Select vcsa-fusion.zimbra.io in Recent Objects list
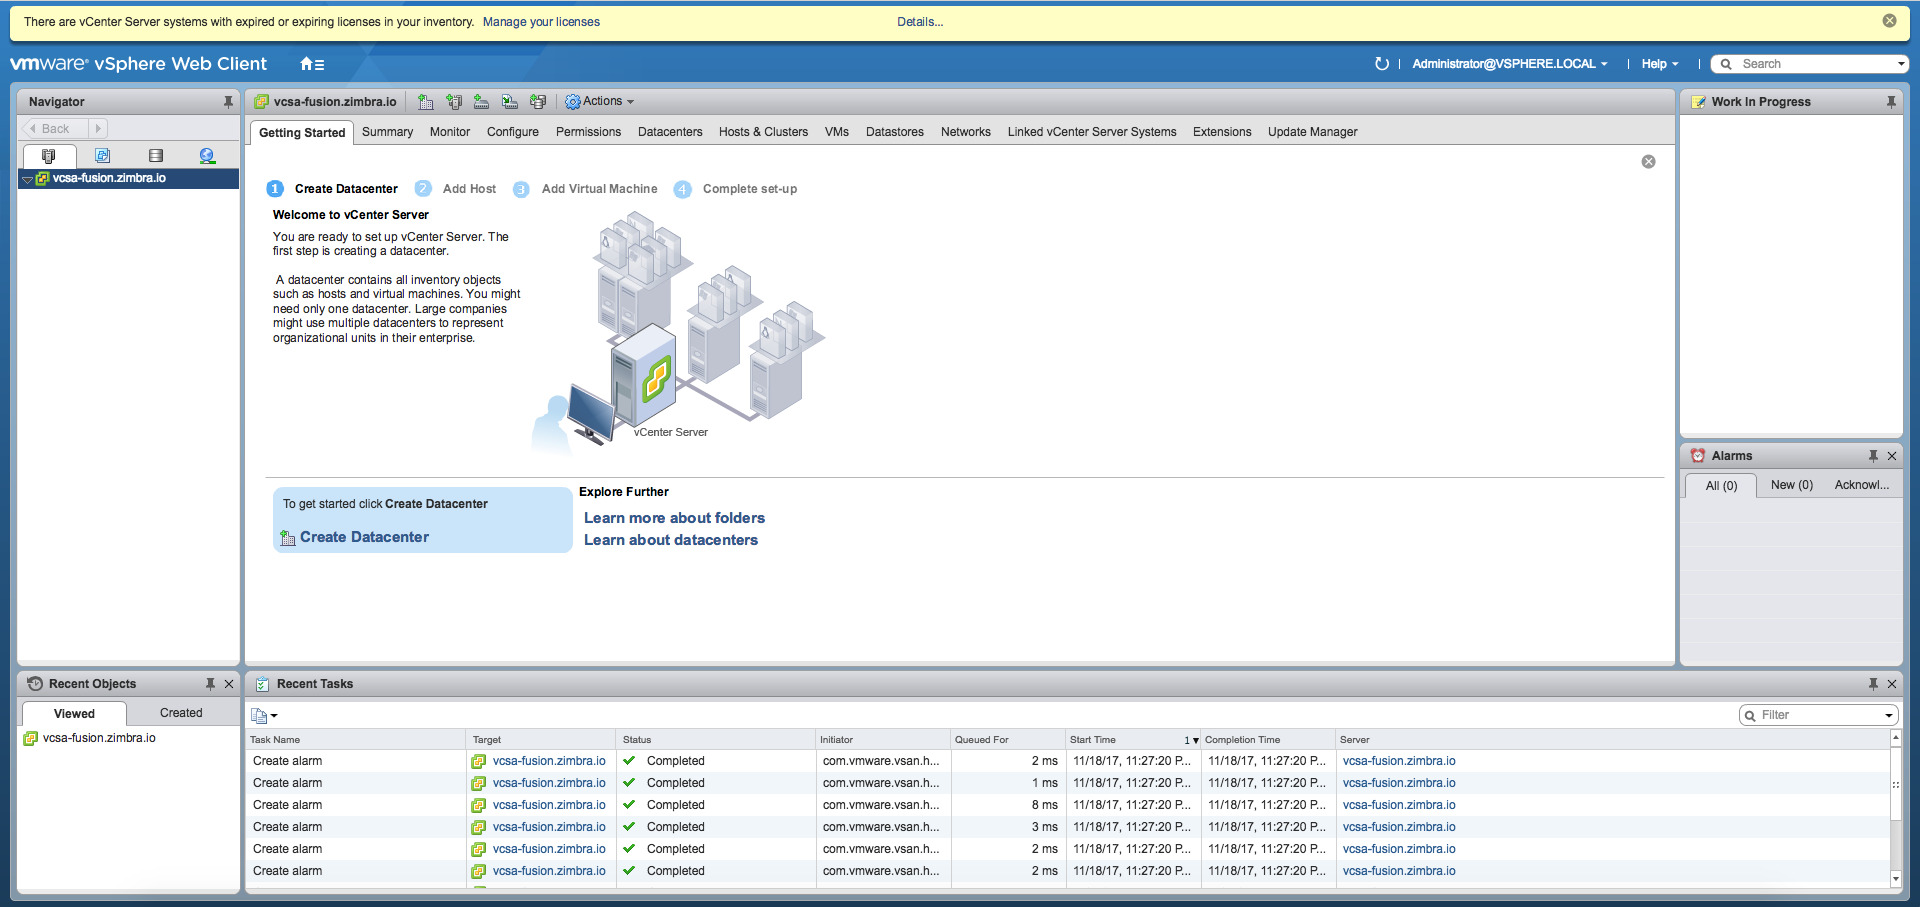 click(x=99, y=738)
